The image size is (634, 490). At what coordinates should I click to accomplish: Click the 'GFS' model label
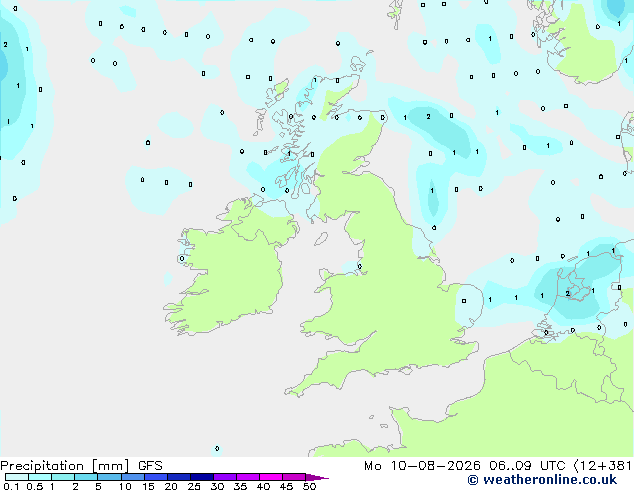150,466
